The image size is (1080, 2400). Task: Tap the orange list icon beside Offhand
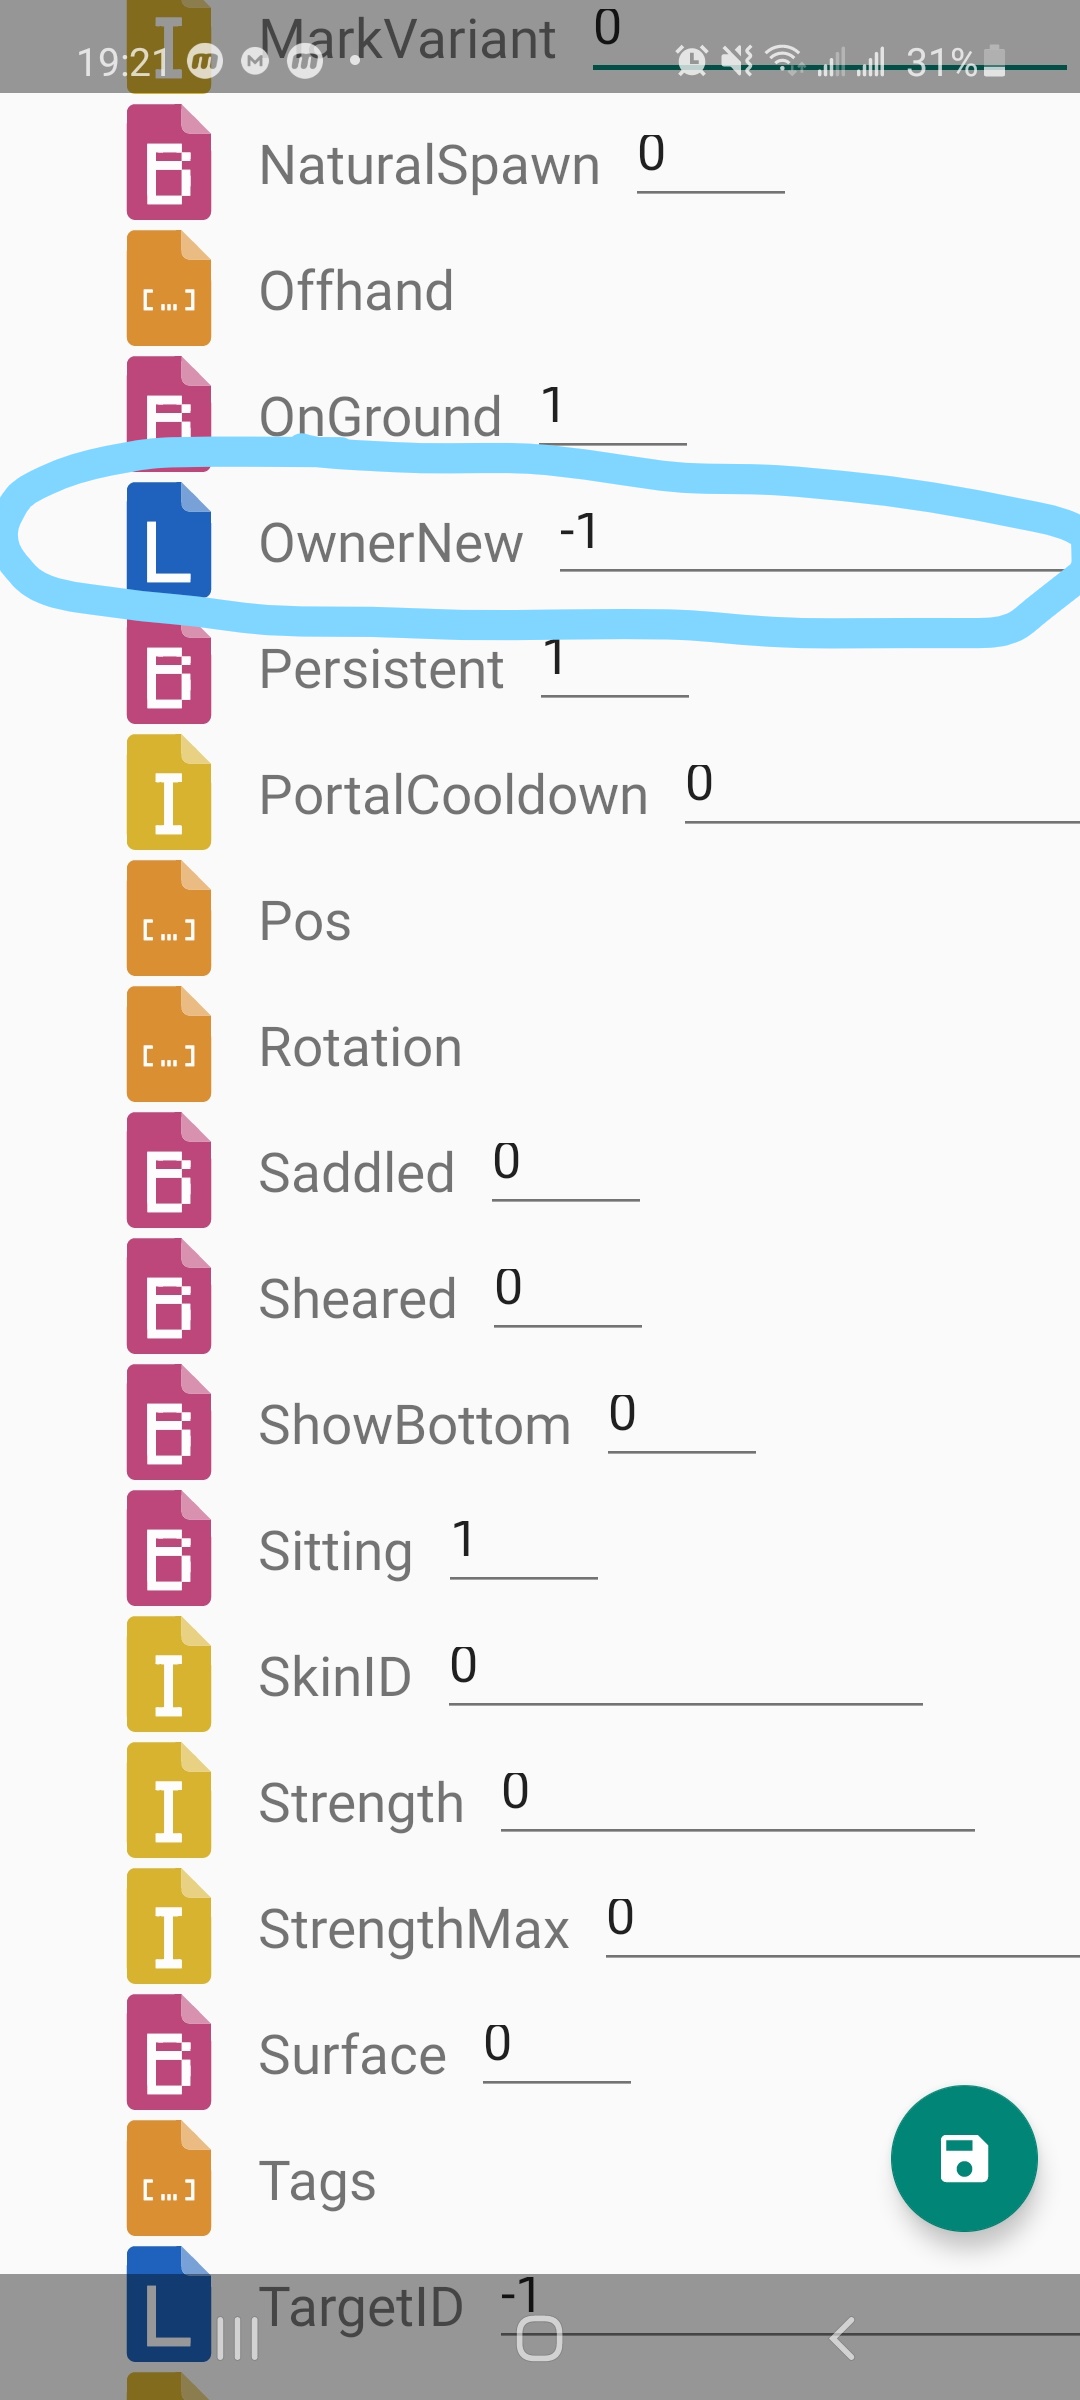point(169,288)
